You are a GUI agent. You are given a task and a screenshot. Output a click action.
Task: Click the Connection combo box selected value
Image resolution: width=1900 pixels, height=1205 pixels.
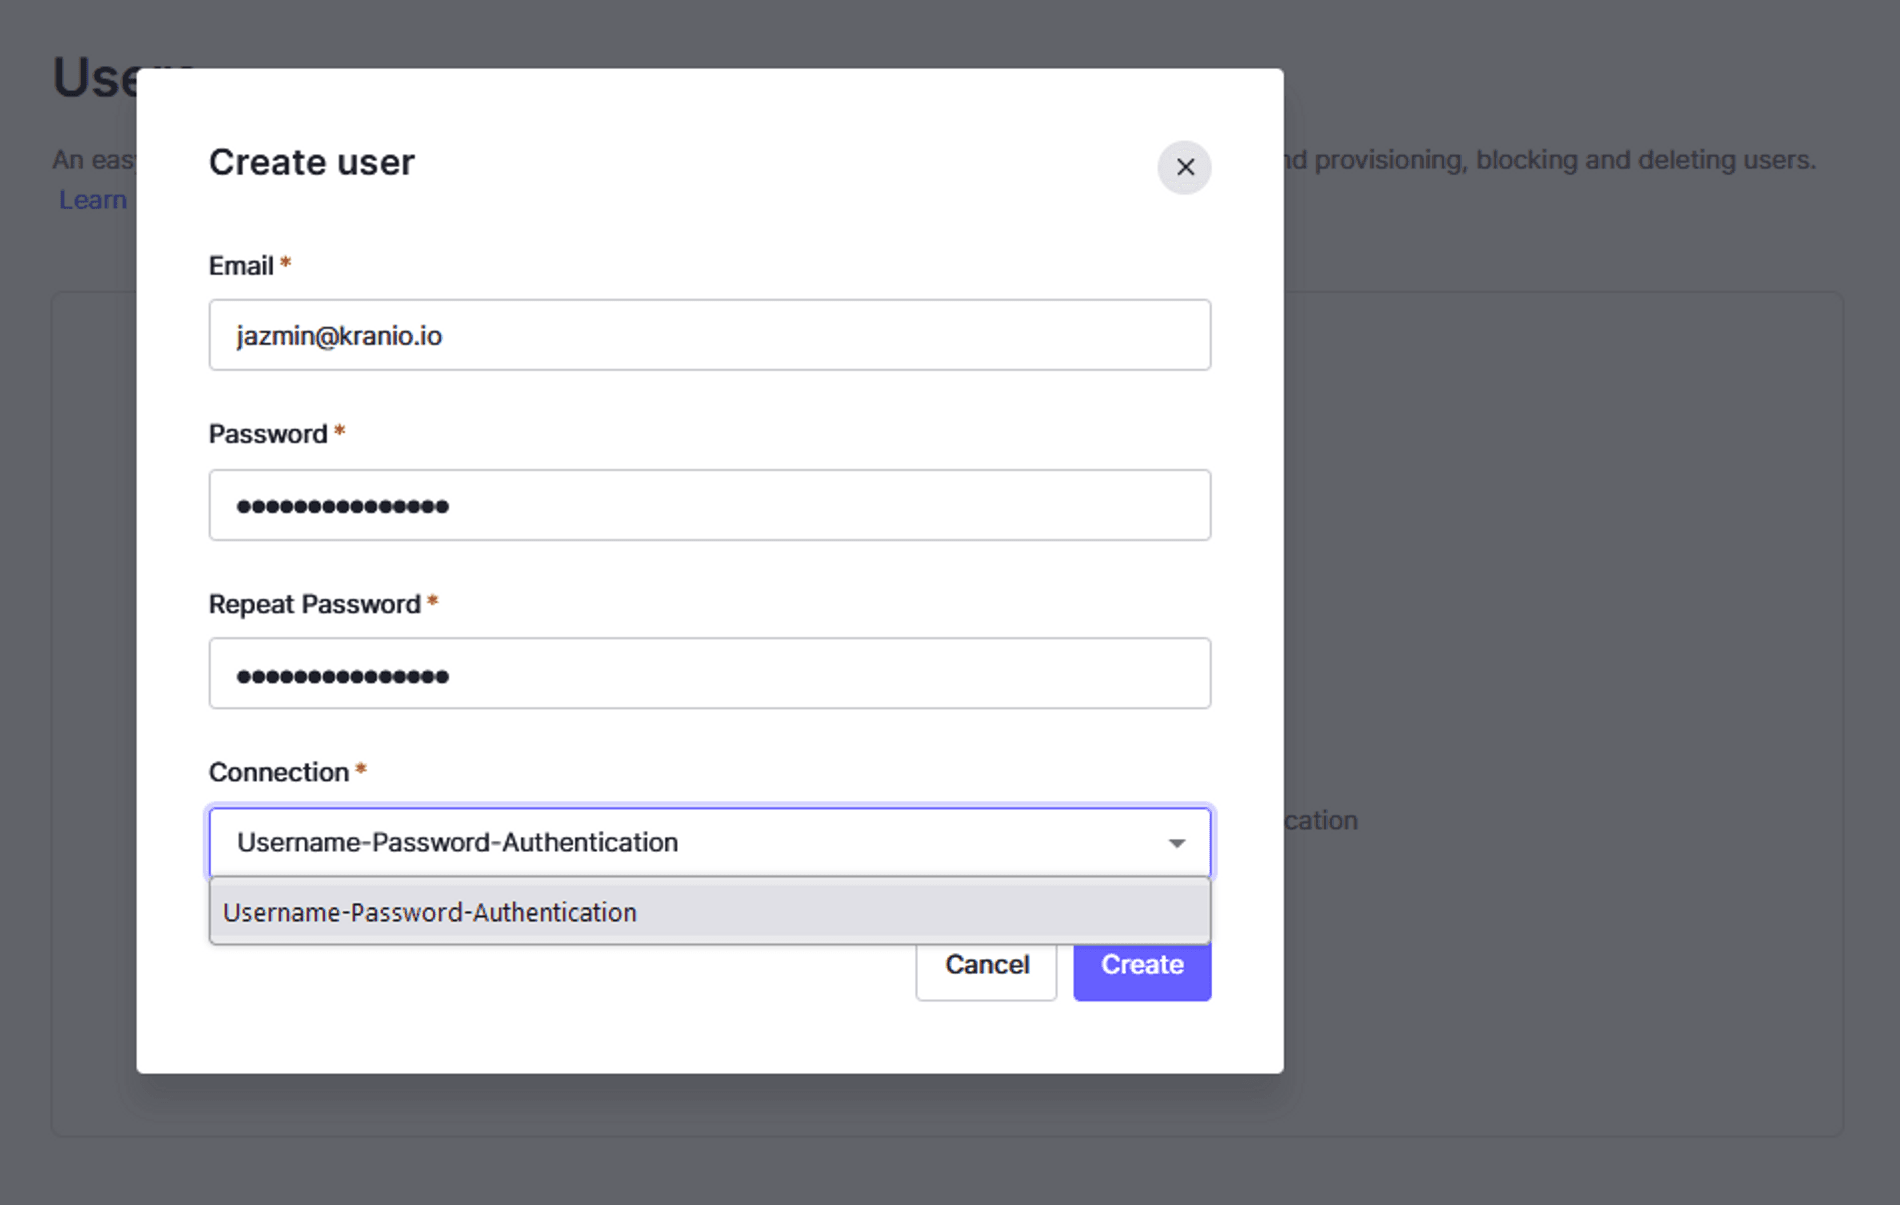(x=458, y=843)
